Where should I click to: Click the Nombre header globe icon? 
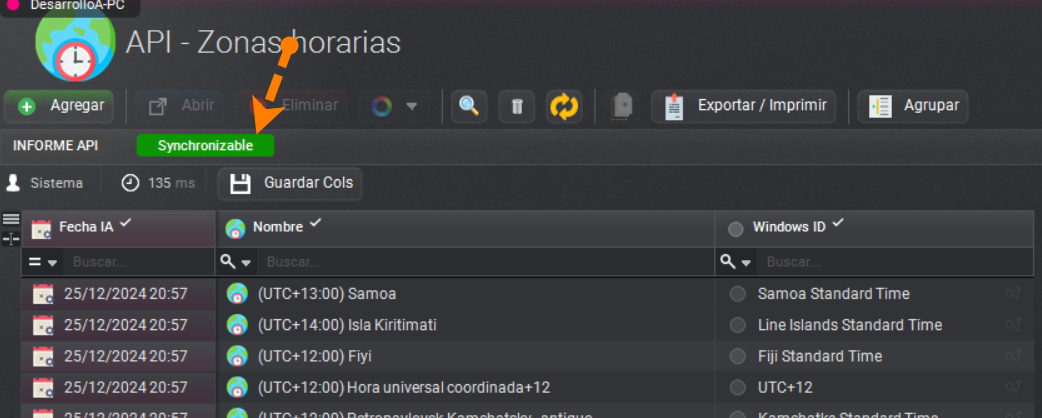(x=235, y=229)
